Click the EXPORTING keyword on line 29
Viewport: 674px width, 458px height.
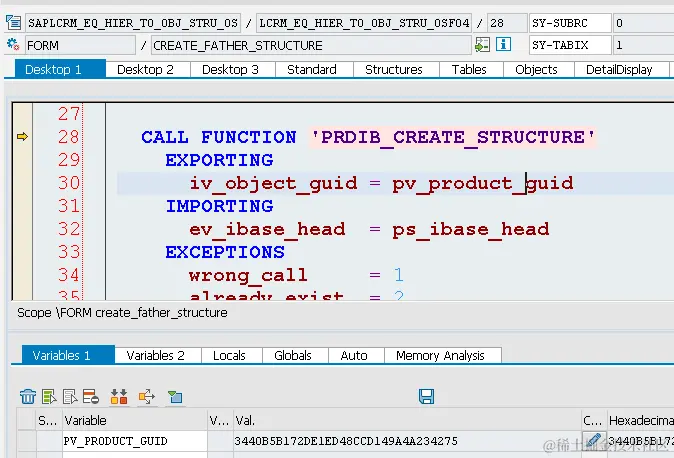pos(219,160)
